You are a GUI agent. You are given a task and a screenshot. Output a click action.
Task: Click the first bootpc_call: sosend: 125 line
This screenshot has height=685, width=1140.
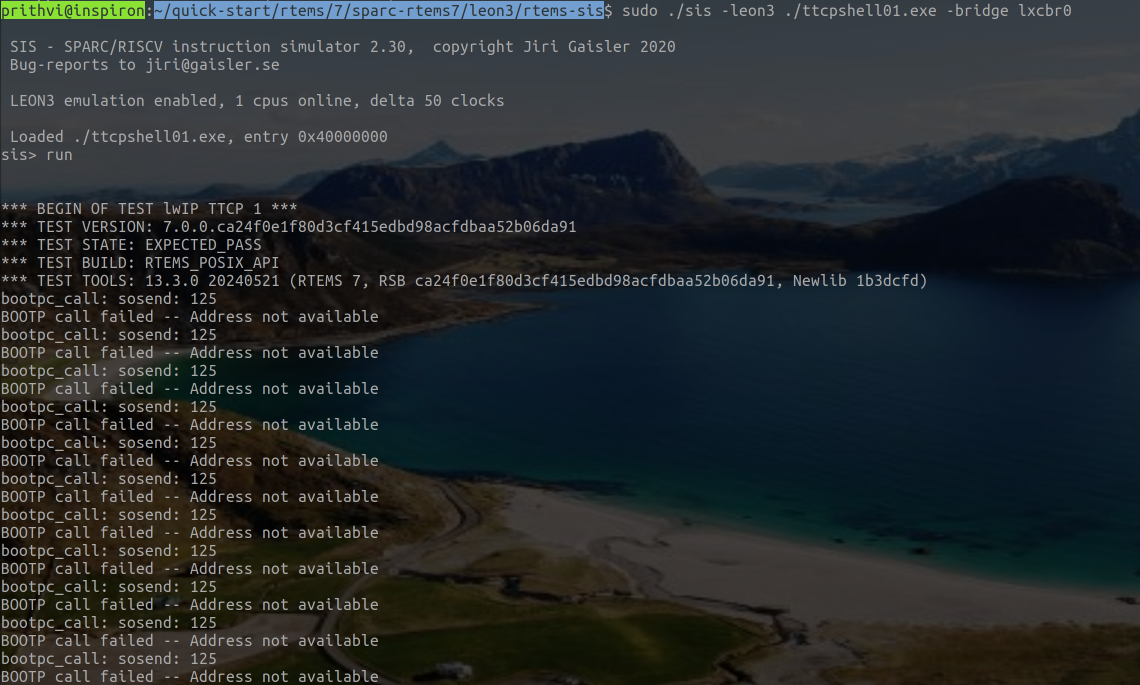[108, 299]
